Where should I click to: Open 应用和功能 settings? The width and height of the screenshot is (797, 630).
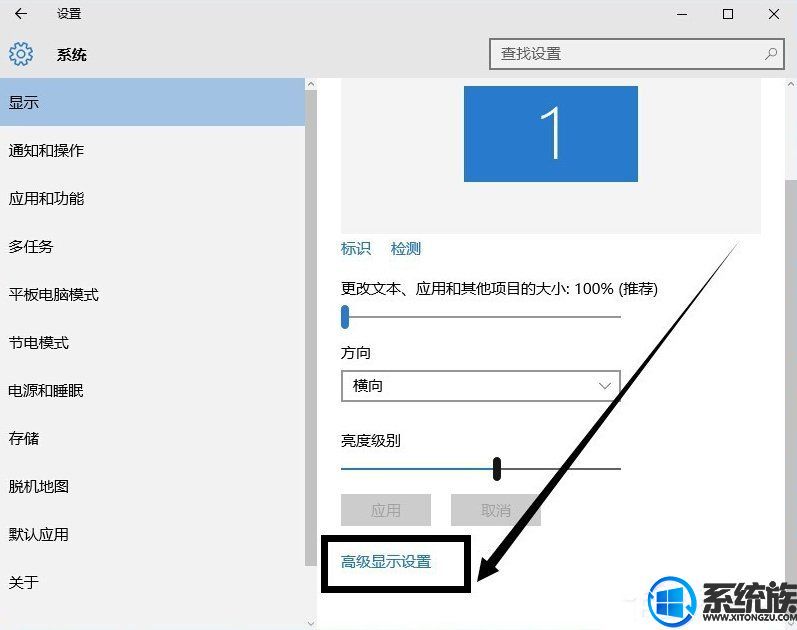pos(152,198)
